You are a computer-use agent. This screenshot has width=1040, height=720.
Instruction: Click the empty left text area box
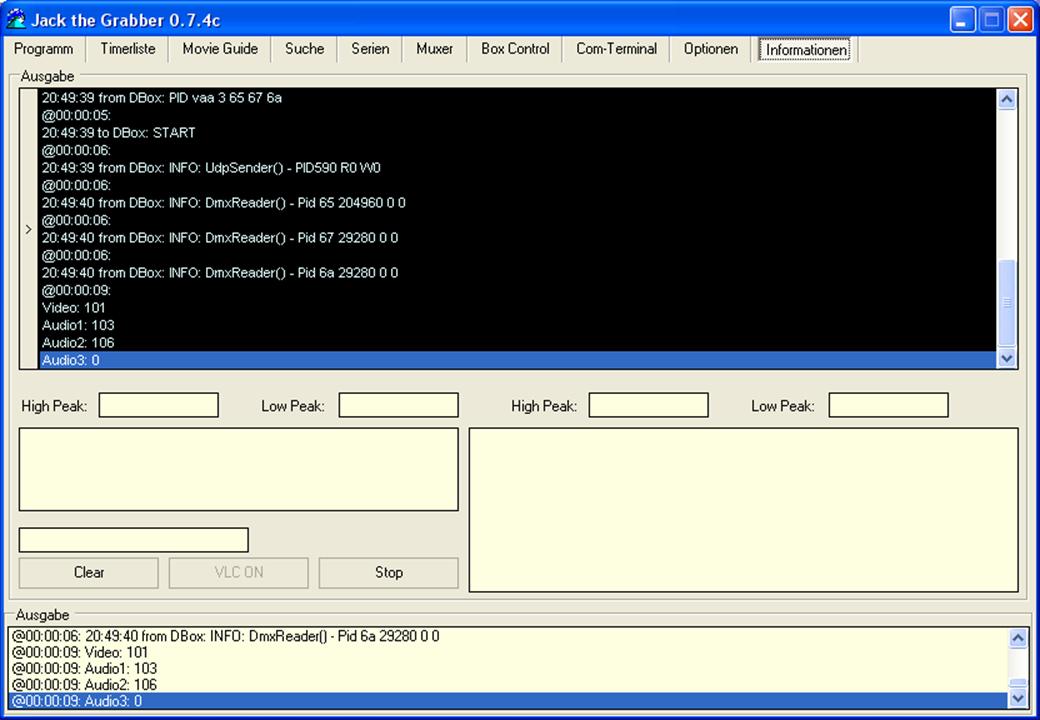pos(239,469)
